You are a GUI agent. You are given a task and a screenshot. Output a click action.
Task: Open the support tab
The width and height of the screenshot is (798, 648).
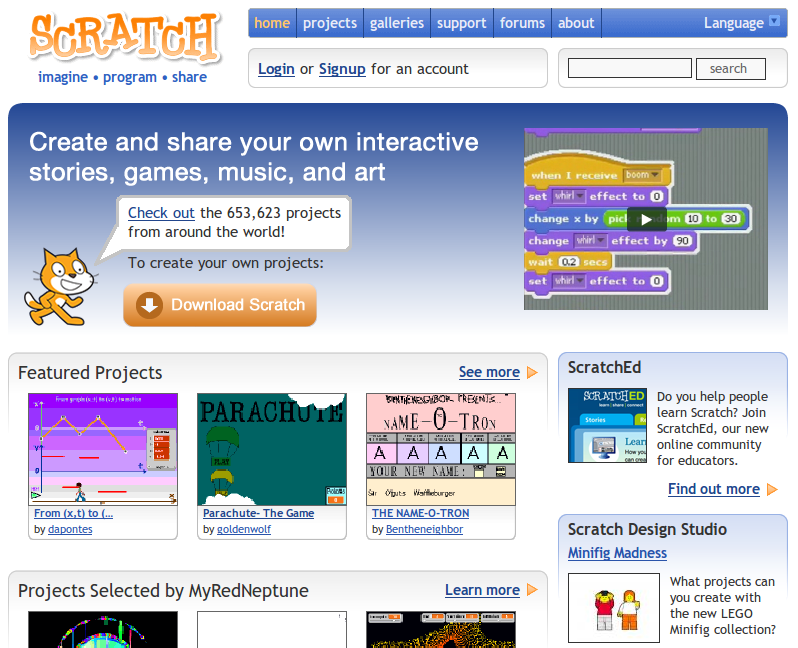point(462,23)
